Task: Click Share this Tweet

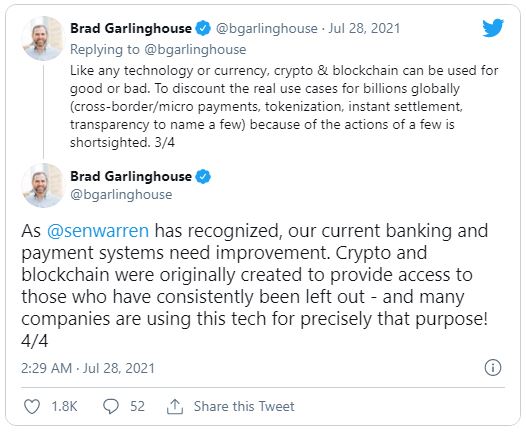Action: (x=244, y=406)
